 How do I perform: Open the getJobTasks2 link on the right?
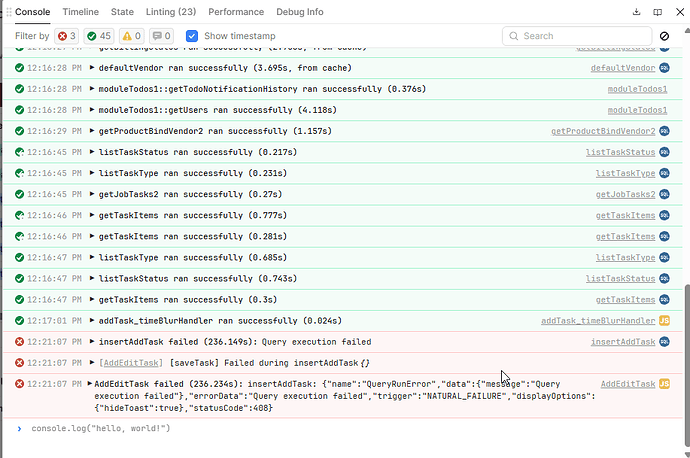625,194
